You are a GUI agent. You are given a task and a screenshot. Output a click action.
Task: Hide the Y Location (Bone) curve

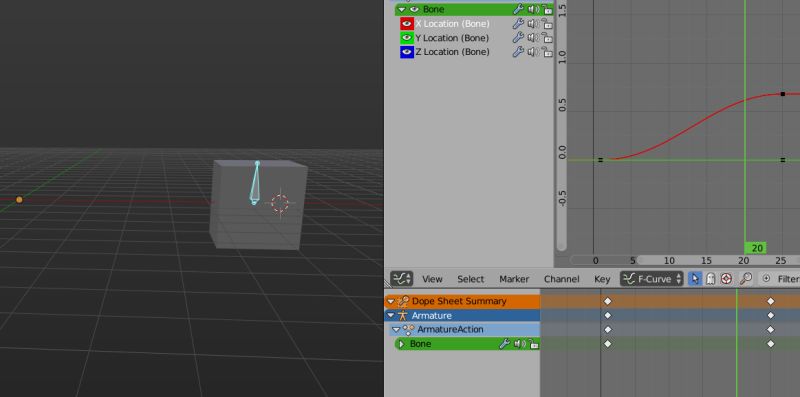pyautogui.click(x=407, y=38)
